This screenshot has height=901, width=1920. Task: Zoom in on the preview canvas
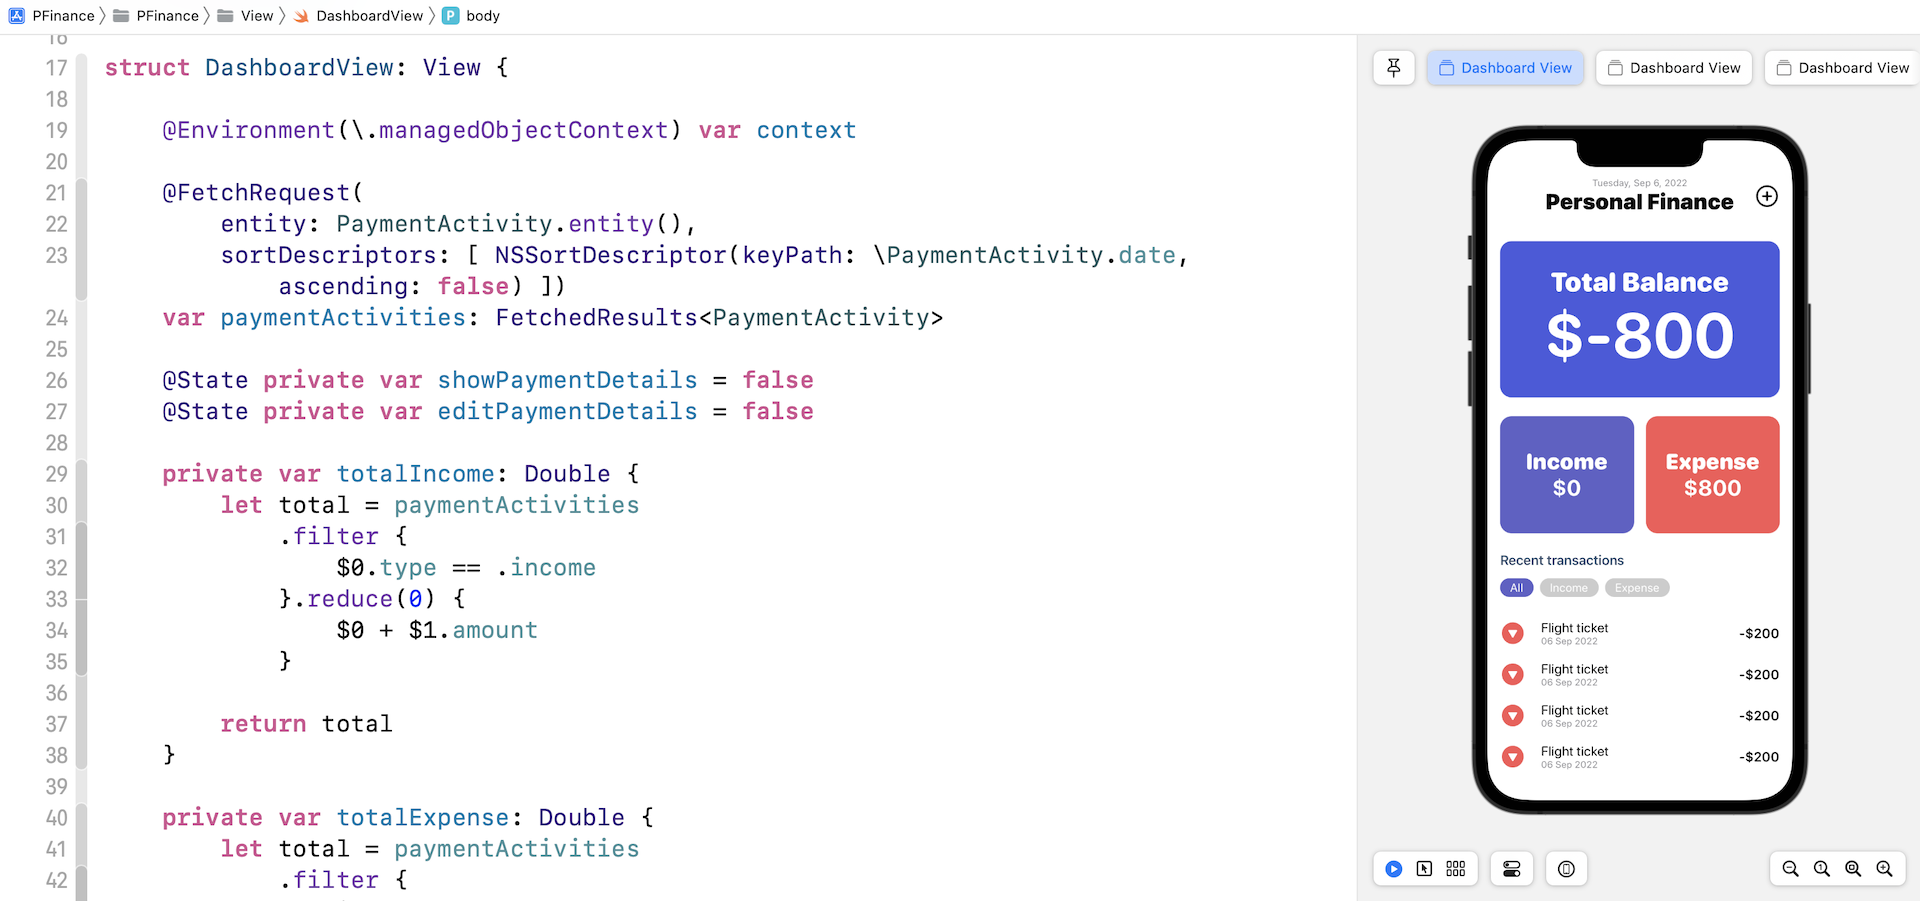pyautogui.click(x=1884, y=869)
